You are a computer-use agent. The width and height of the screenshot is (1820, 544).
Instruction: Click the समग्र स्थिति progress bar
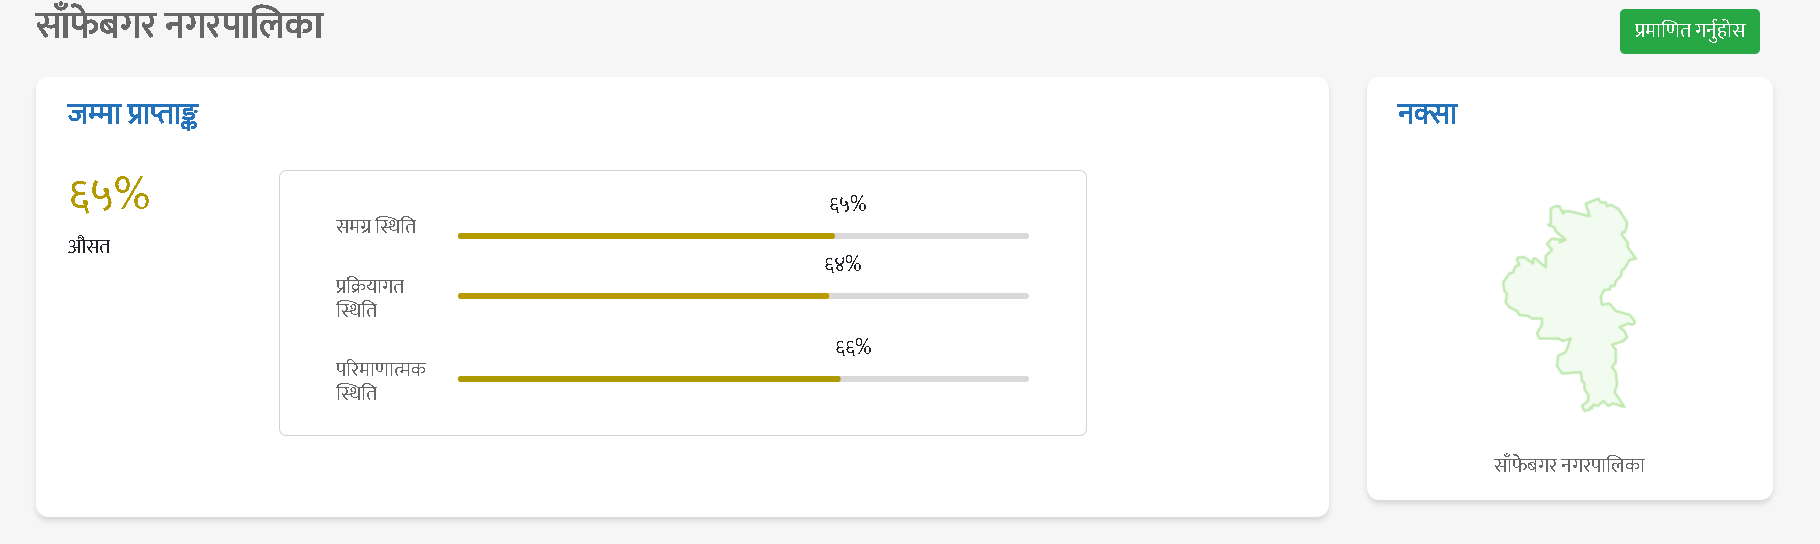click(743, 236)
